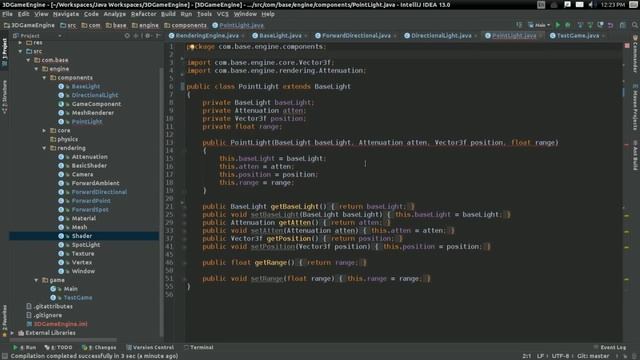640x360 pixels.
Task: Open the Refactor menu
Action: tap(143, 14)
